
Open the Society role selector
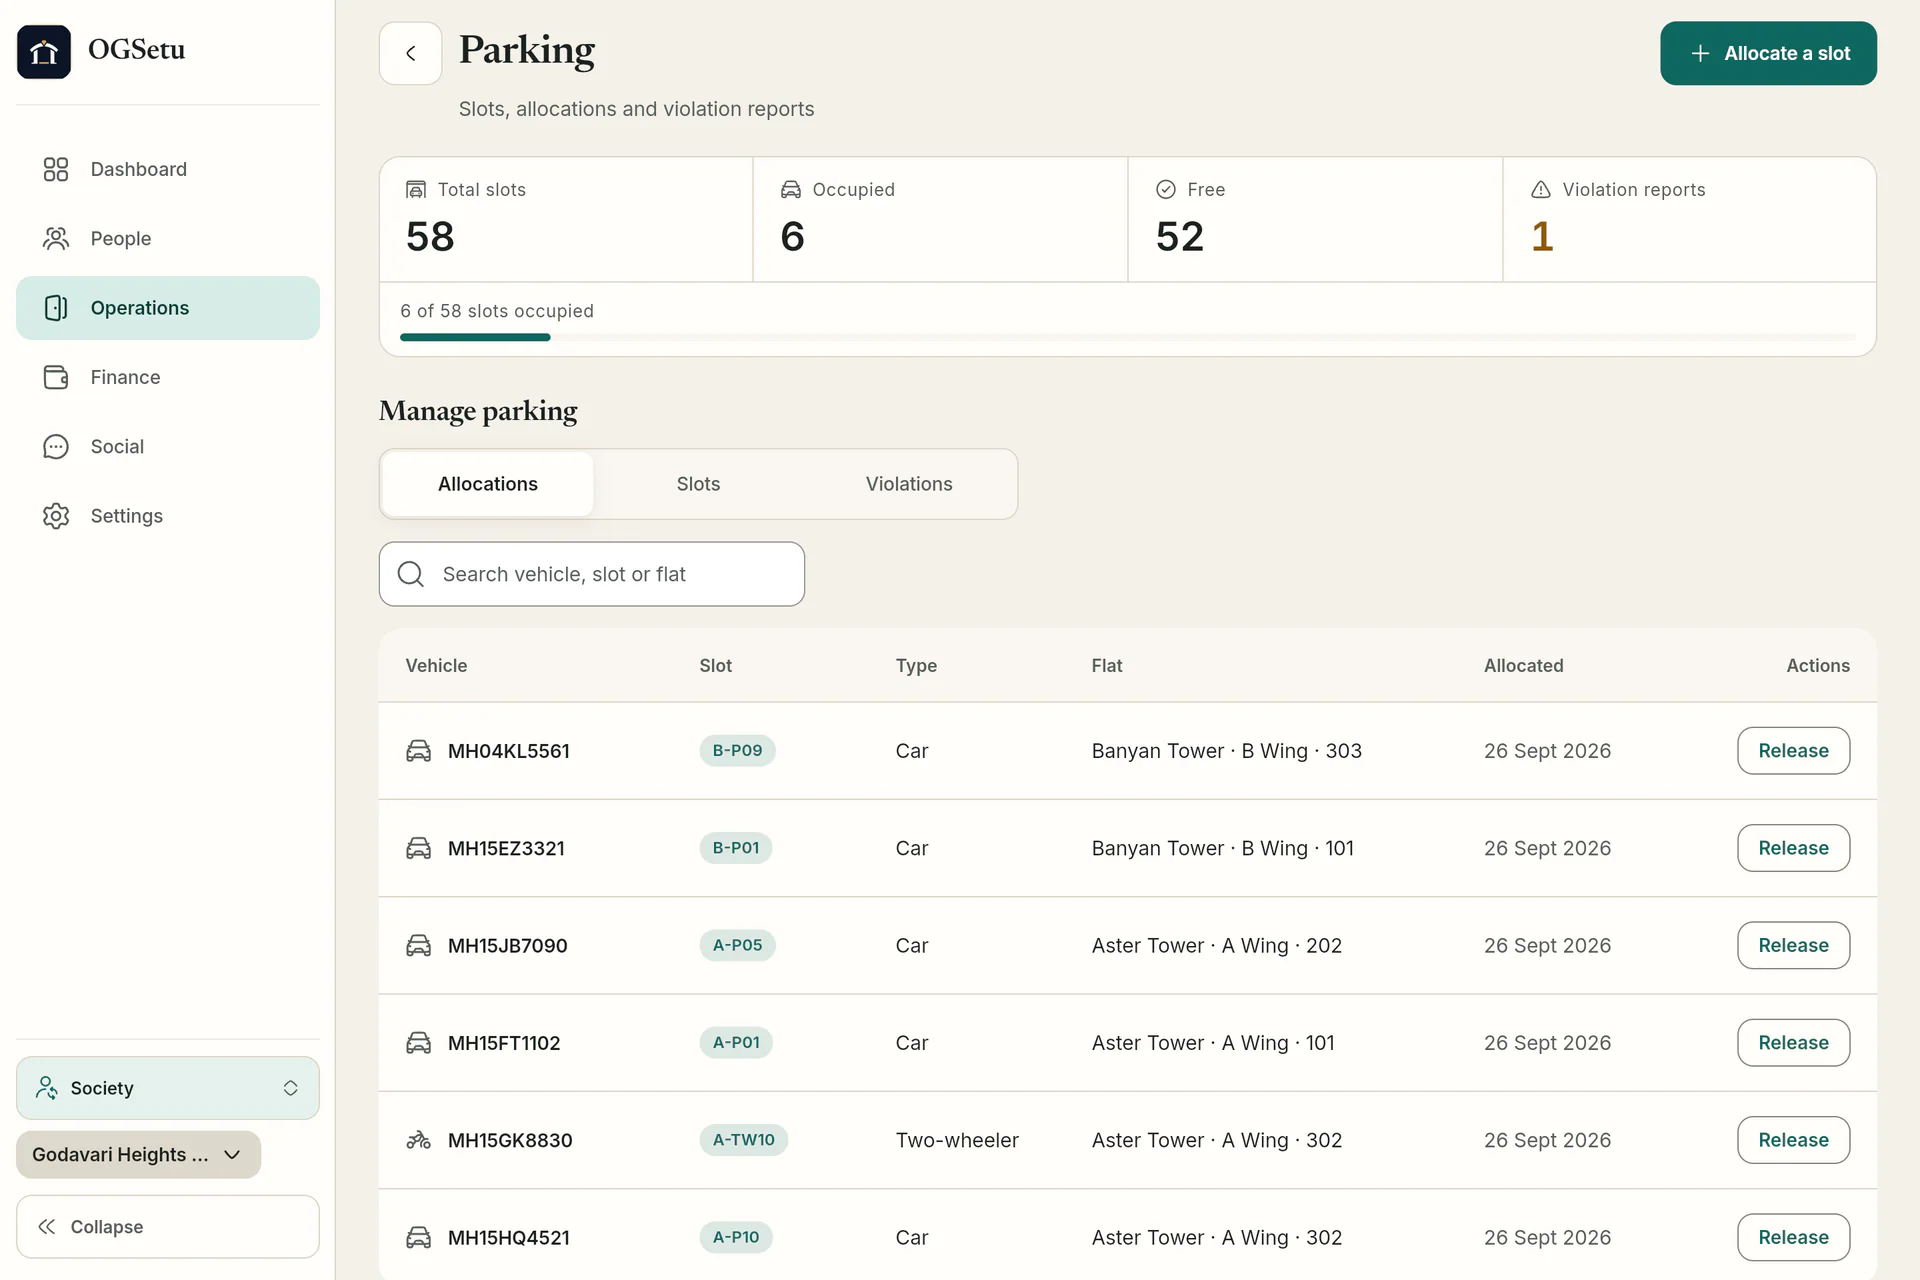point(168,1088)
